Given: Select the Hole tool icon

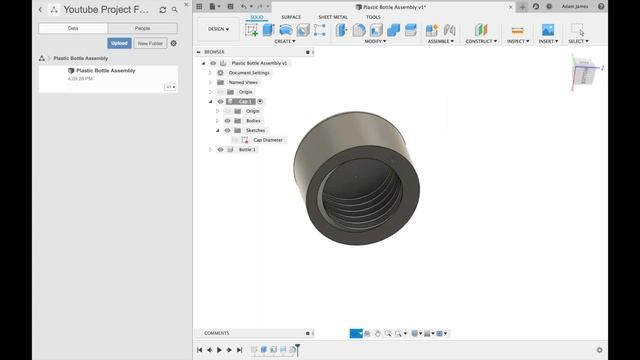Looking at the screenshot, I should coord(303,30).
